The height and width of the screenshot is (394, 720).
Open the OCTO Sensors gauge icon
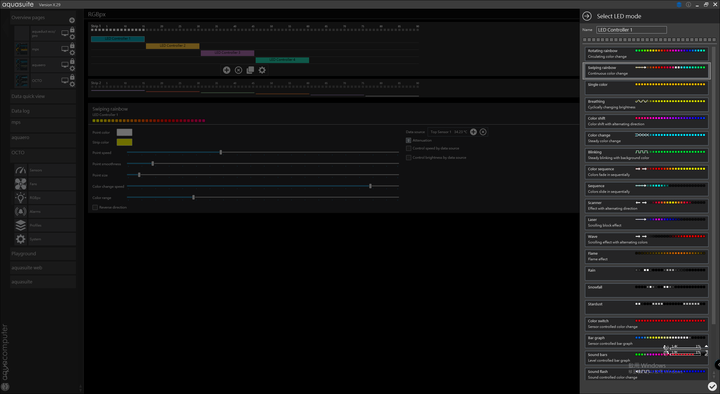(20, 170)
